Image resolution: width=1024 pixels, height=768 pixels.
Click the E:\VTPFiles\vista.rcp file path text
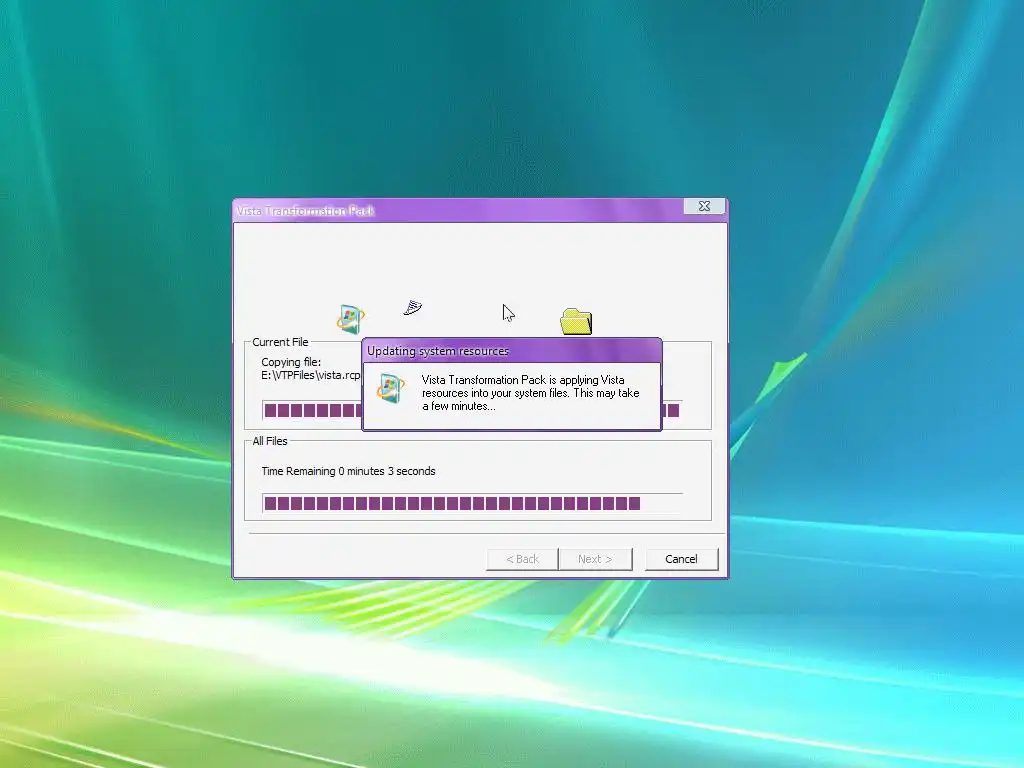point(311,375)
